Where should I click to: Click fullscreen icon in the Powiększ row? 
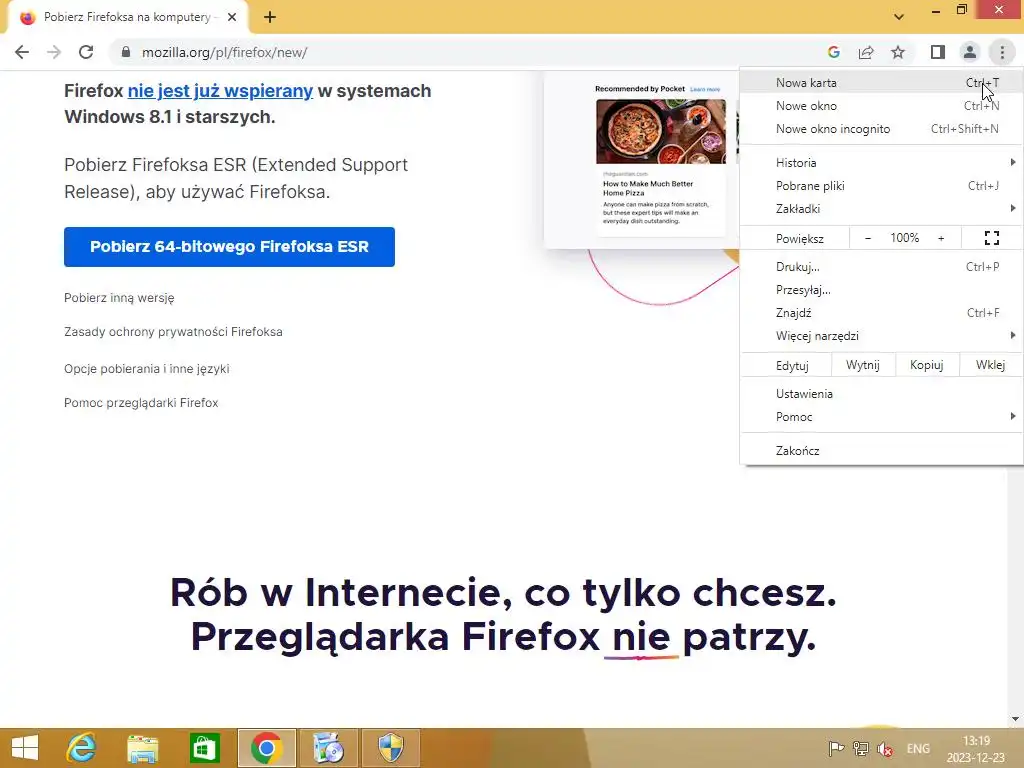click(x=991, y=238)
